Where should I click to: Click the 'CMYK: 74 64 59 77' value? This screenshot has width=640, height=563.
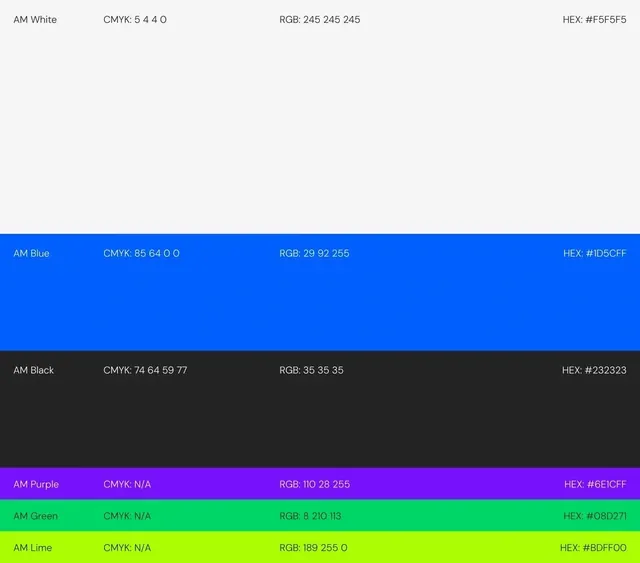click(145, 370)
